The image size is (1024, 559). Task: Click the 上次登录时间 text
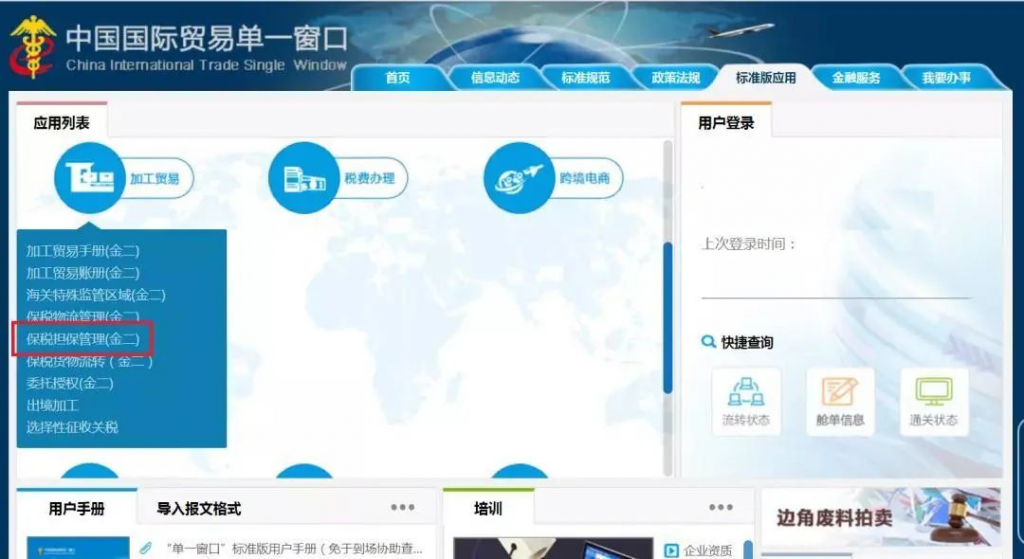click(748, 244)
